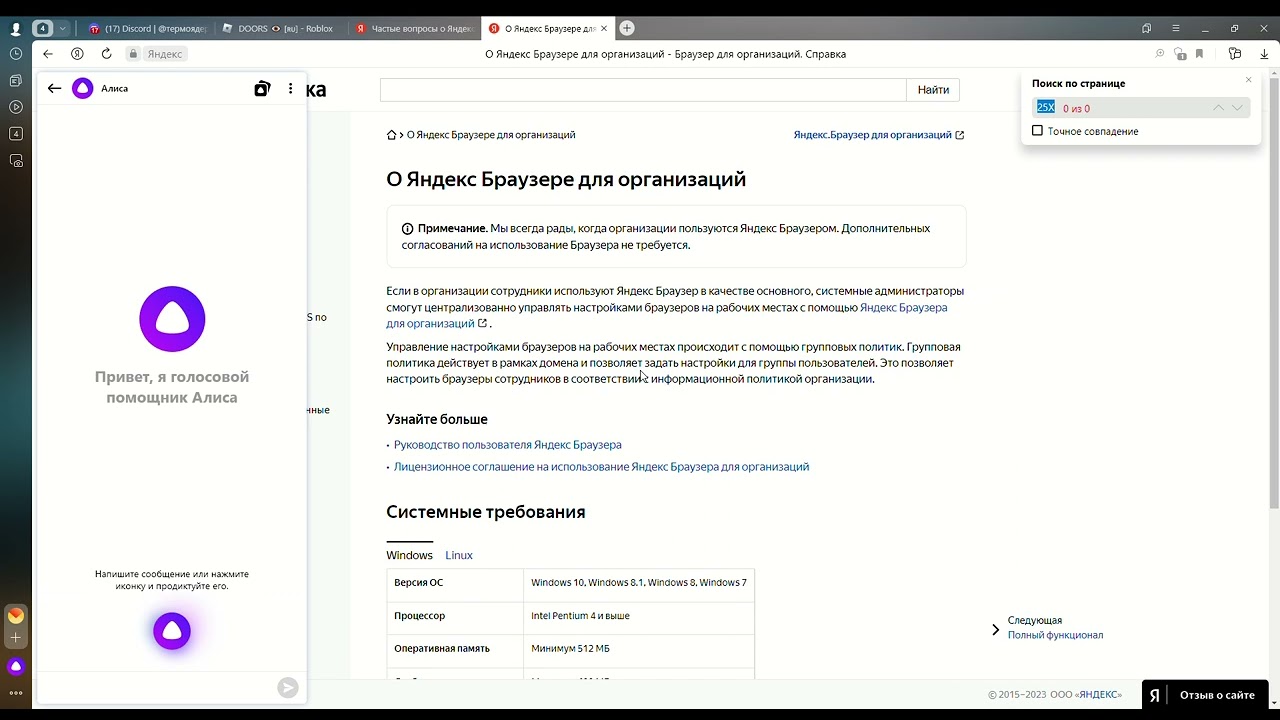Click О Яндекс Браузере breadcrumb link
Viewport: 1280px width, 720px height.
click(x=491, y=135)
